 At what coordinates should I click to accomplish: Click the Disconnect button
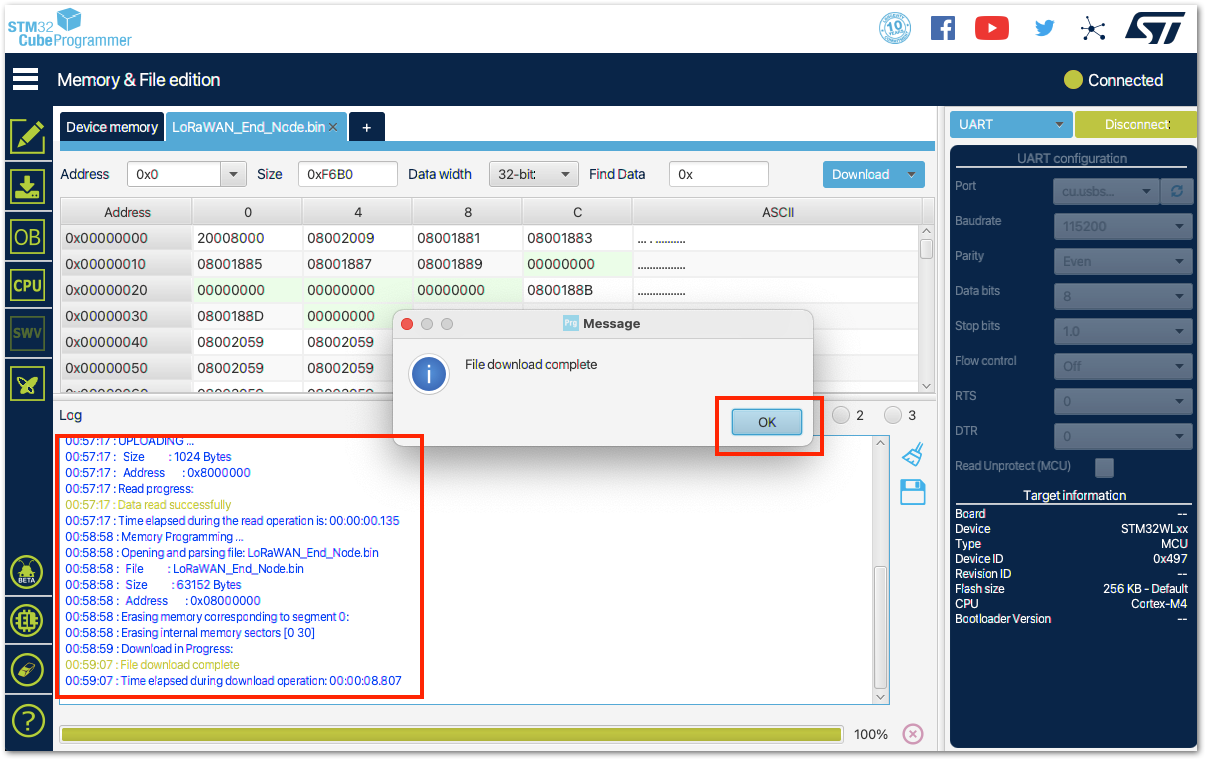(1136, 125)
